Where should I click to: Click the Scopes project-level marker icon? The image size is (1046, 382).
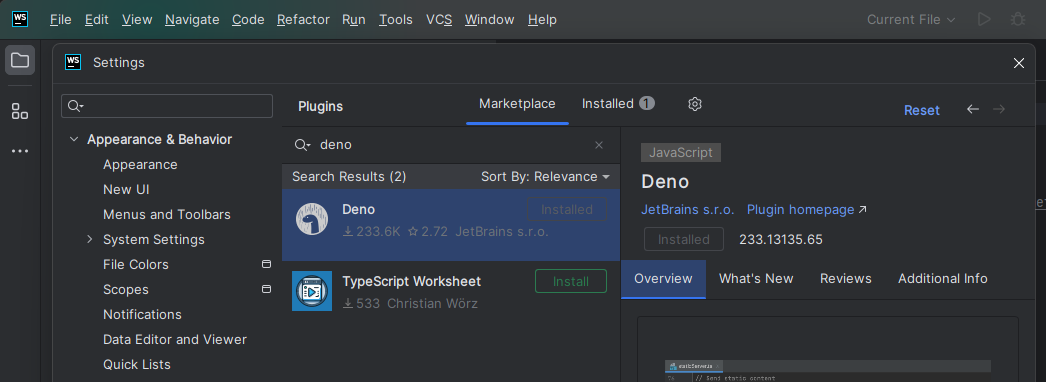(266, 289)
